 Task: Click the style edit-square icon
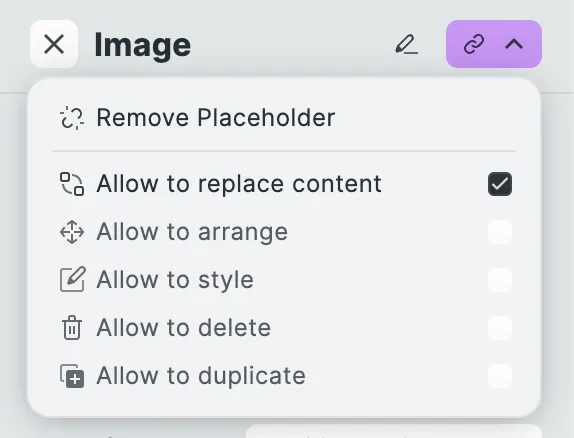tap(72, 279)
